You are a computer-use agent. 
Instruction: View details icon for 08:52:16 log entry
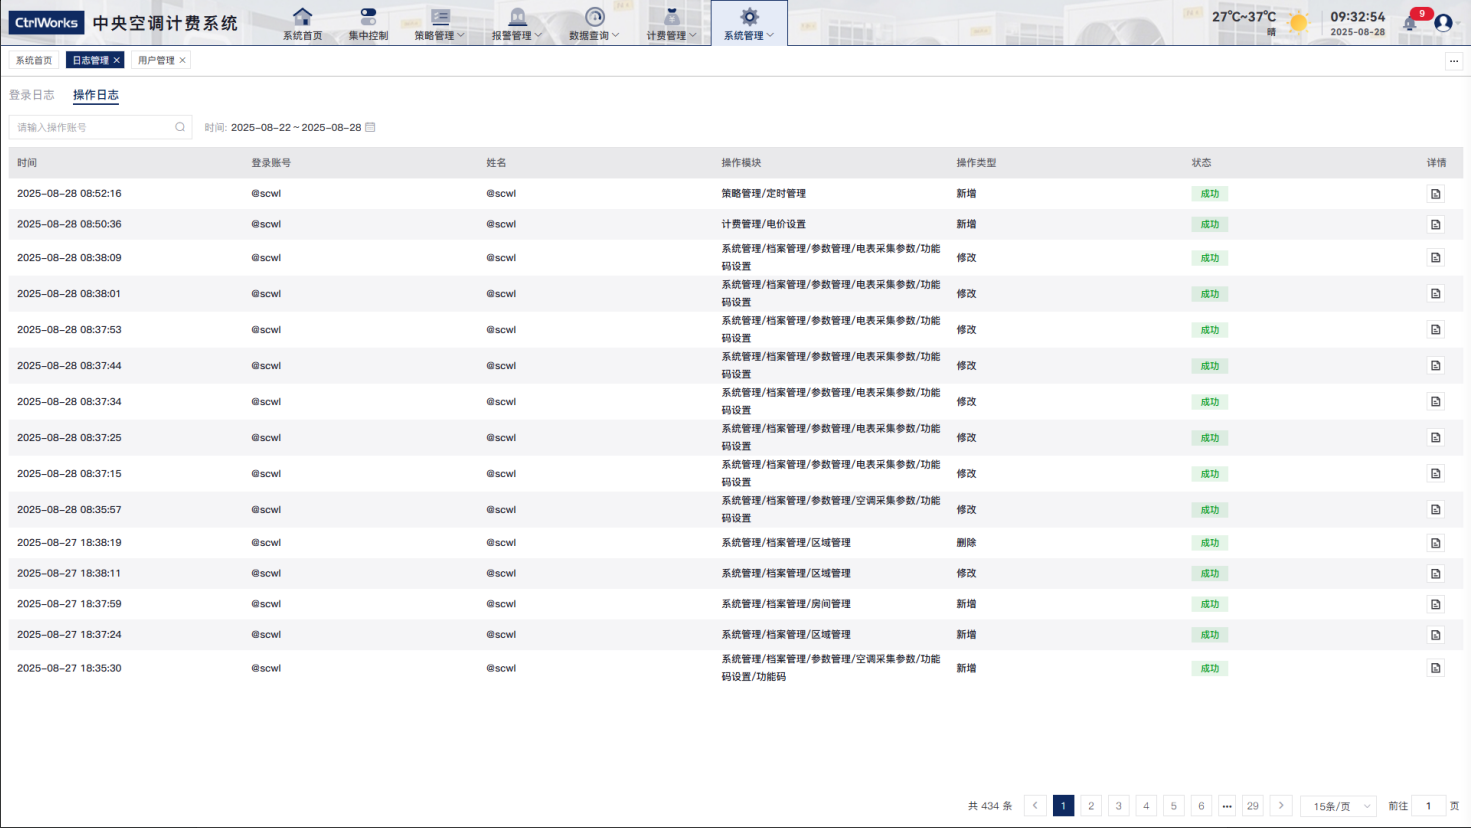coord(1435,194)
